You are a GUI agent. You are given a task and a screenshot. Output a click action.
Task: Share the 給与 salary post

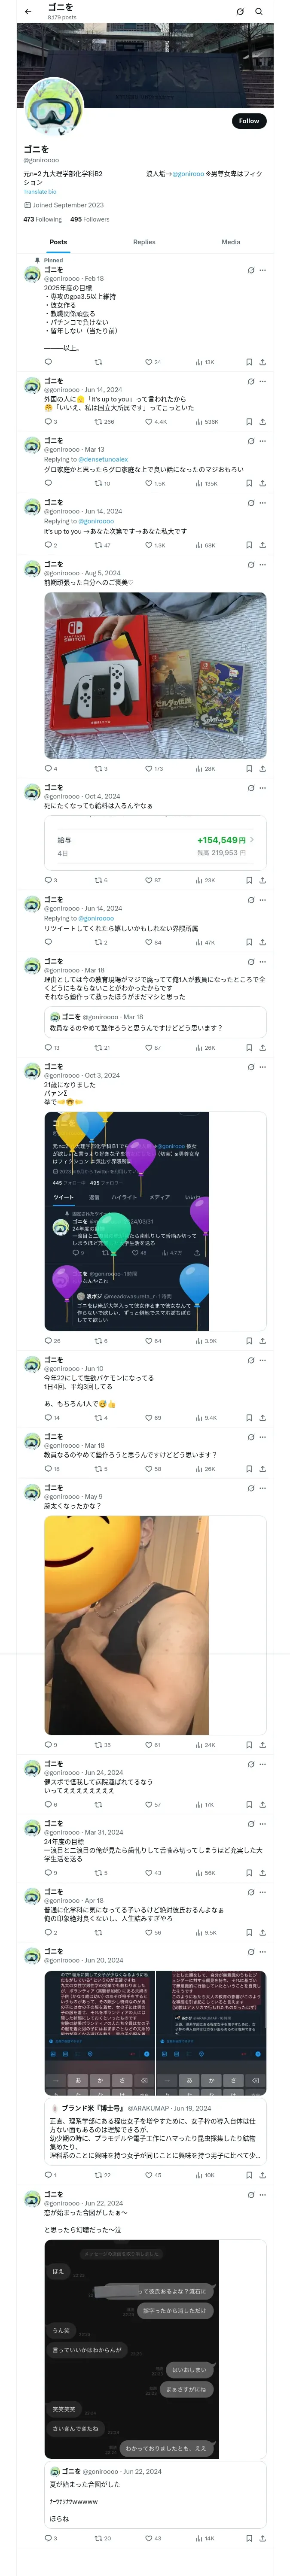[262, 880]
